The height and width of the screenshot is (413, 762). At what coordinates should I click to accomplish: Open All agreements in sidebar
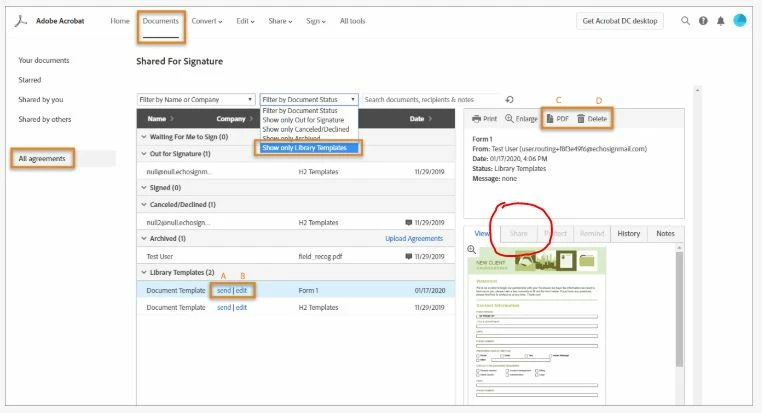(x=42, y=159)
